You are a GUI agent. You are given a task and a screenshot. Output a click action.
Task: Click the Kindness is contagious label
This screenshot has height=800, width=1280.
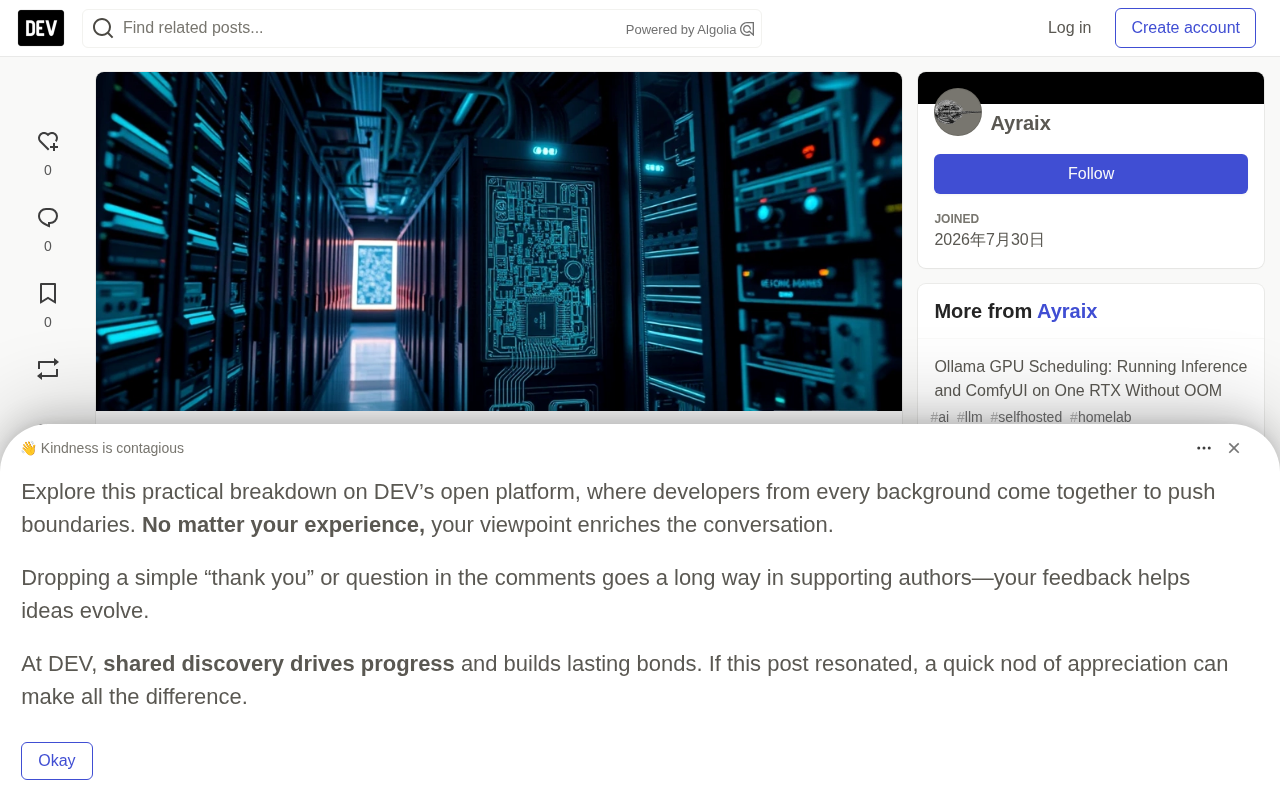(112, 448)
